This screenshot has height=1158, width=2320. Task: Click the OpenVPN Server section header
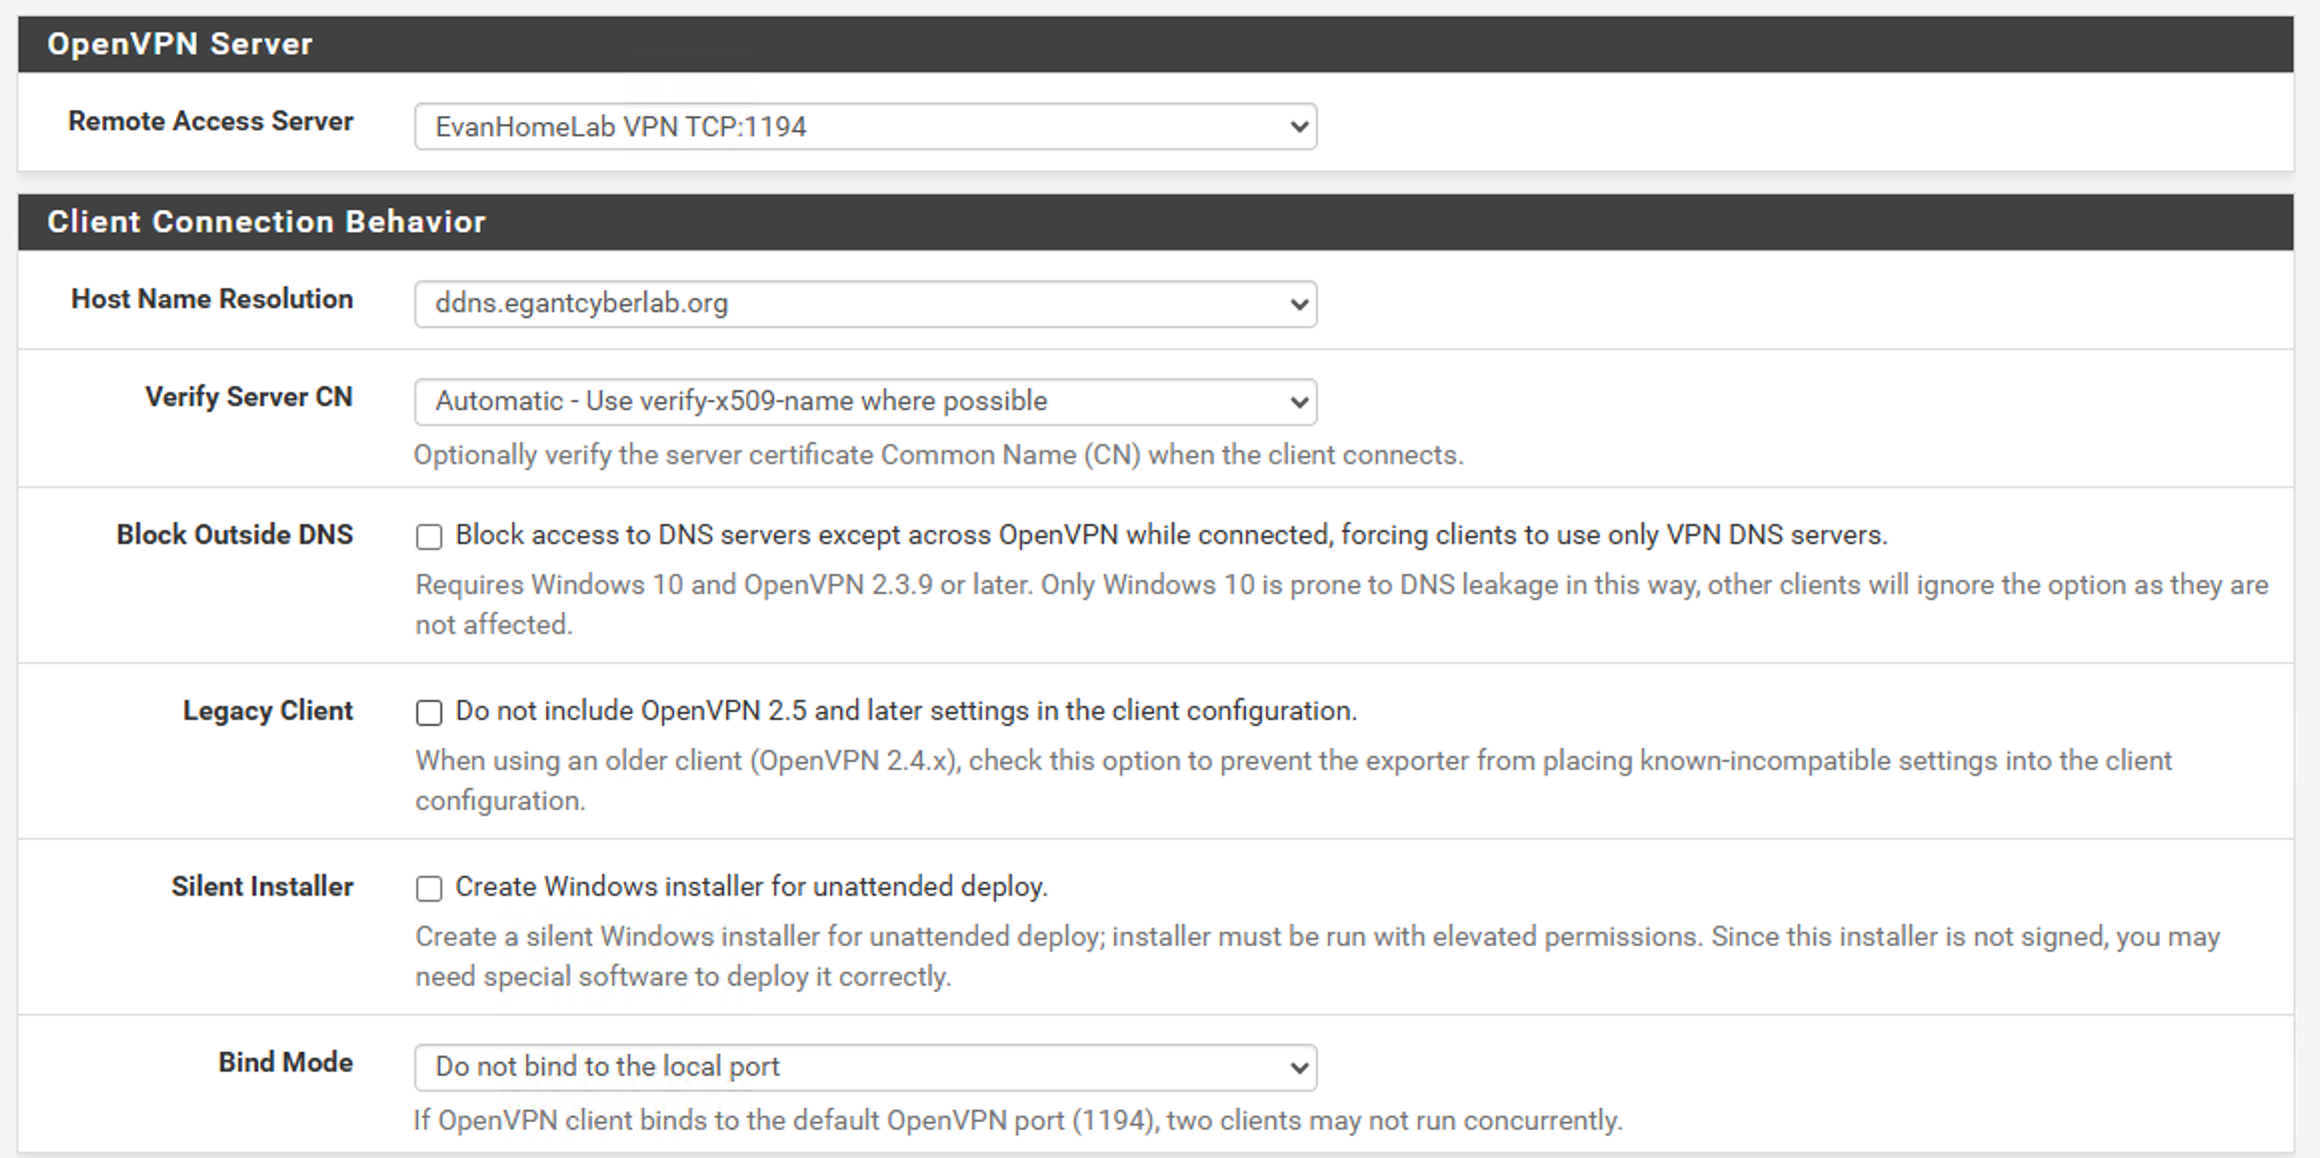tap(1155, 44)
